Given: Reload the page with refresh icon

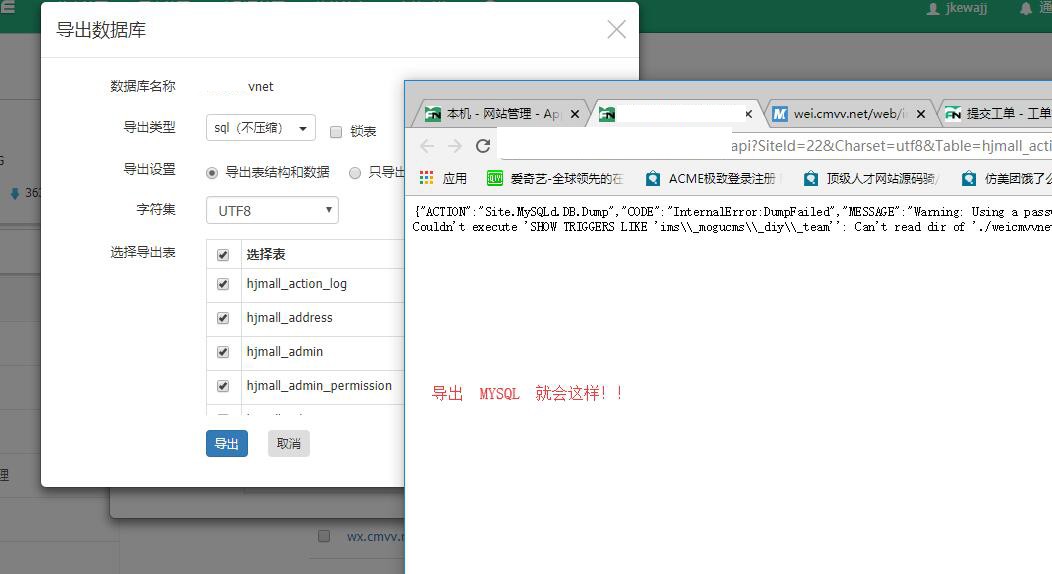Looking at the screenshot, I should pyautogui.click(x=483, y=146).
